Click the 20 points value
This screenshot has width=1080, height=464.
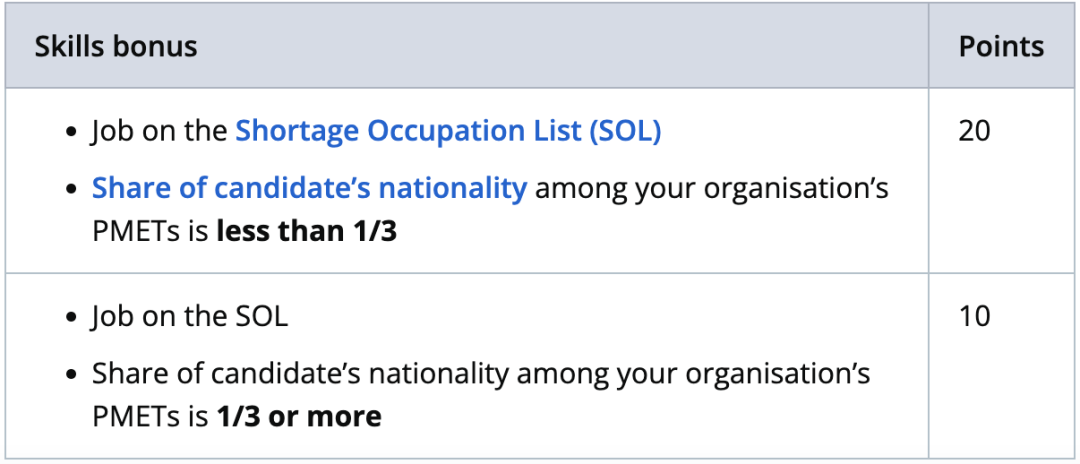974,131
